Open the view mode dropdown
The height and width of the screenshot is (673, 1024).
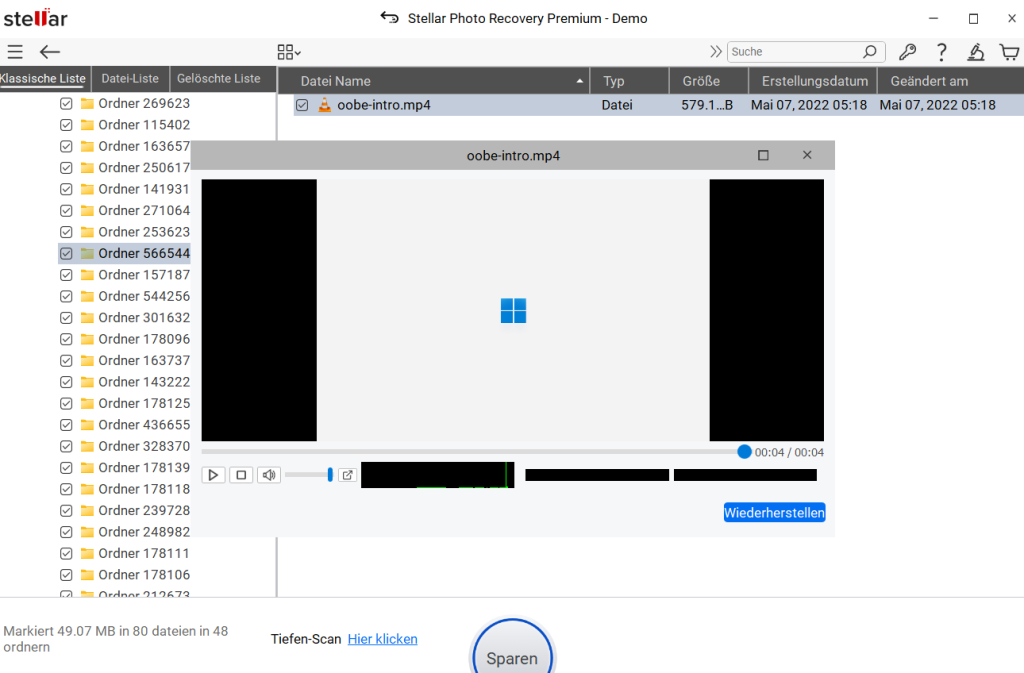pos(289,52)
